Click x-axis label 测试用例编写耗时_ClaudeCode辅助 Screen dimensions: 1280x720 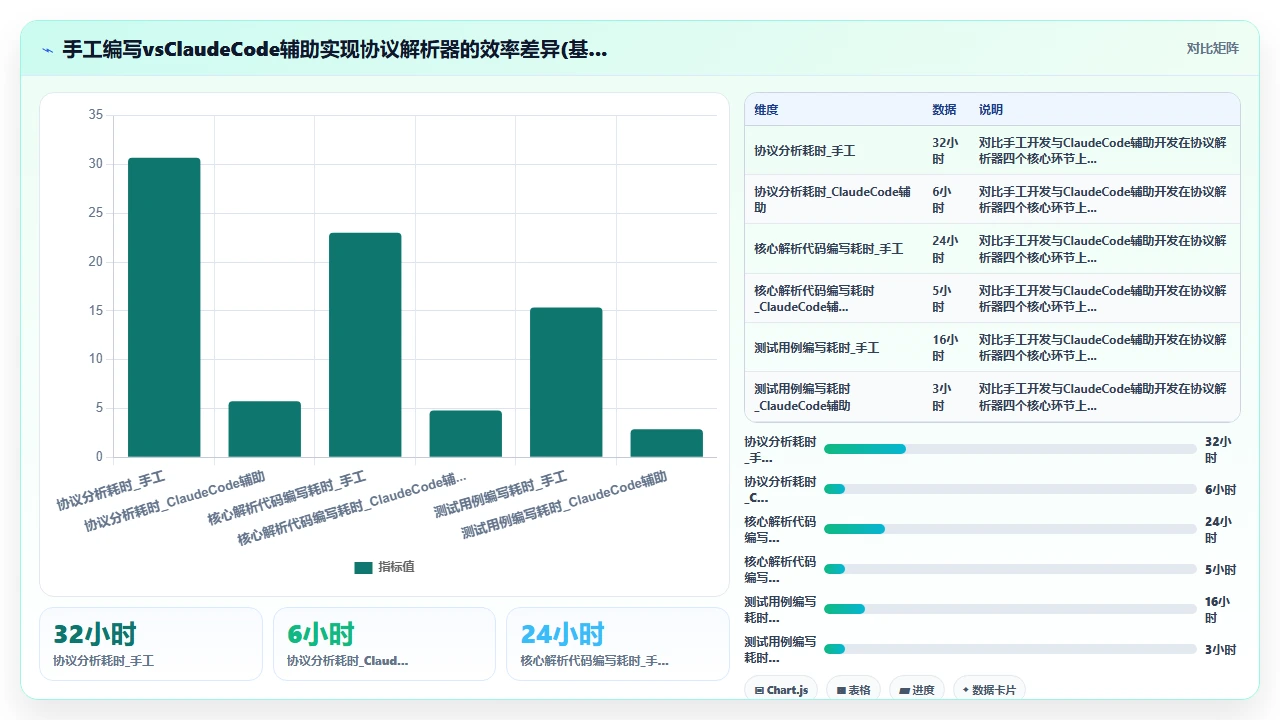[x=564, y=506]
